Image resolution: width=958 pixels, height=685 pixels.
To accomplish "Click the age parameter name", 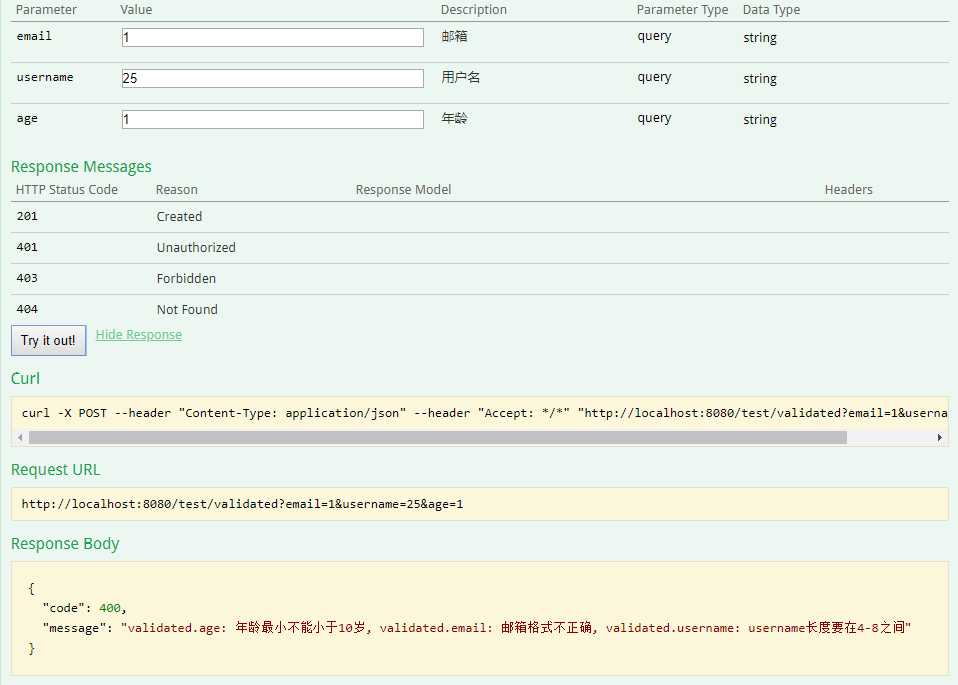I will 27,119.
